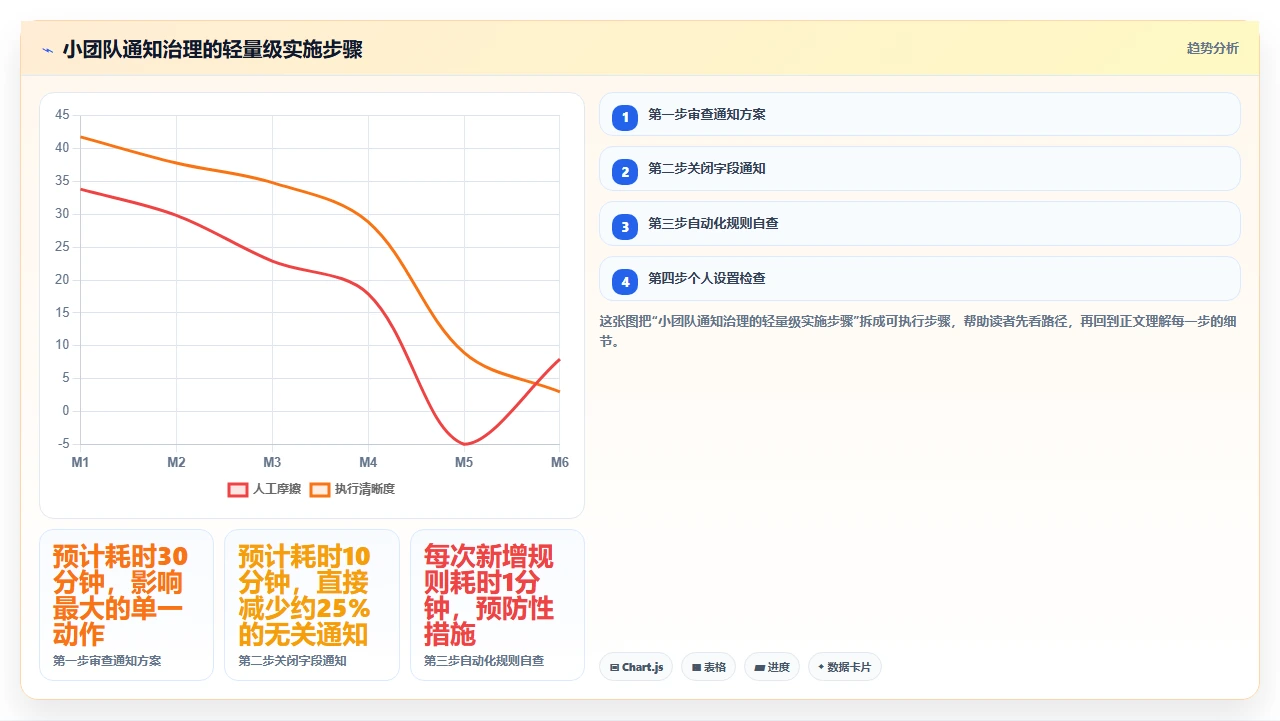Image resolution: width=1280 pixels, height=721 pixels.
Task: Click the step 1 number badge
Action: click(x=625, y=117)
